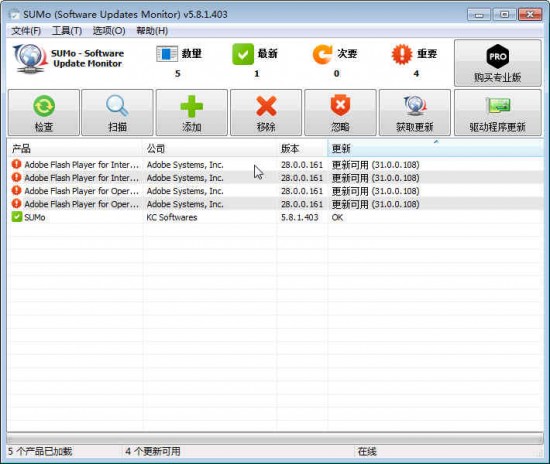Close the SUMo window
This screenshot has width=550, height=464.
point(530,15)
